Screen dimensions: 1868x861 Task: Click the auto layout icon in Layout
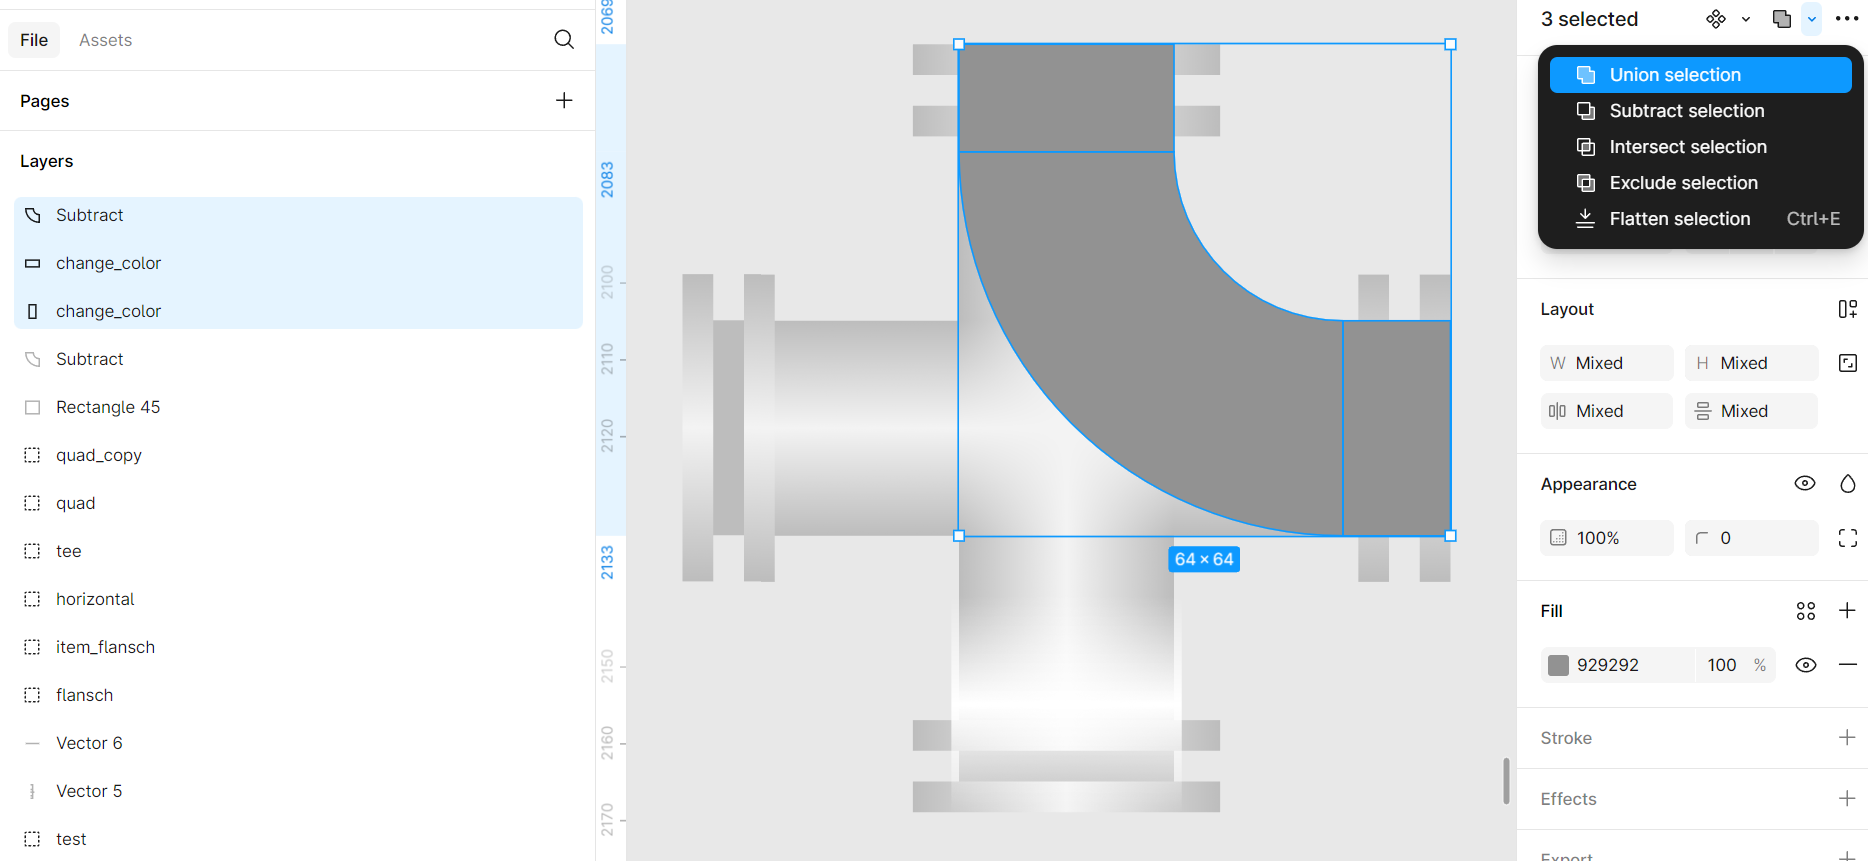point(1847,309)
